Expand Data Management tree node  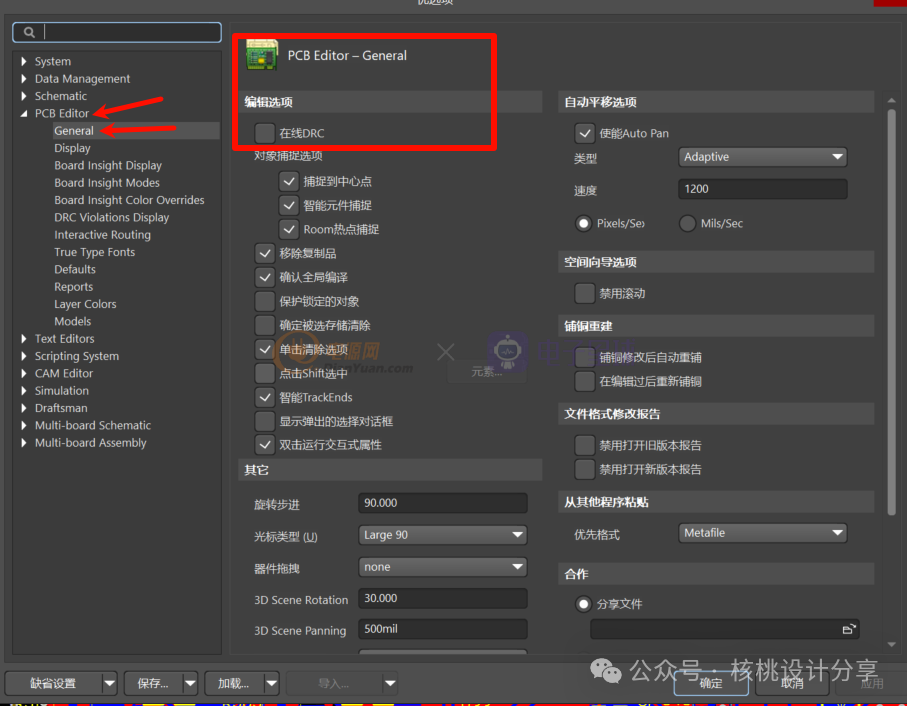pyautogui.click(x=23, y=79)
